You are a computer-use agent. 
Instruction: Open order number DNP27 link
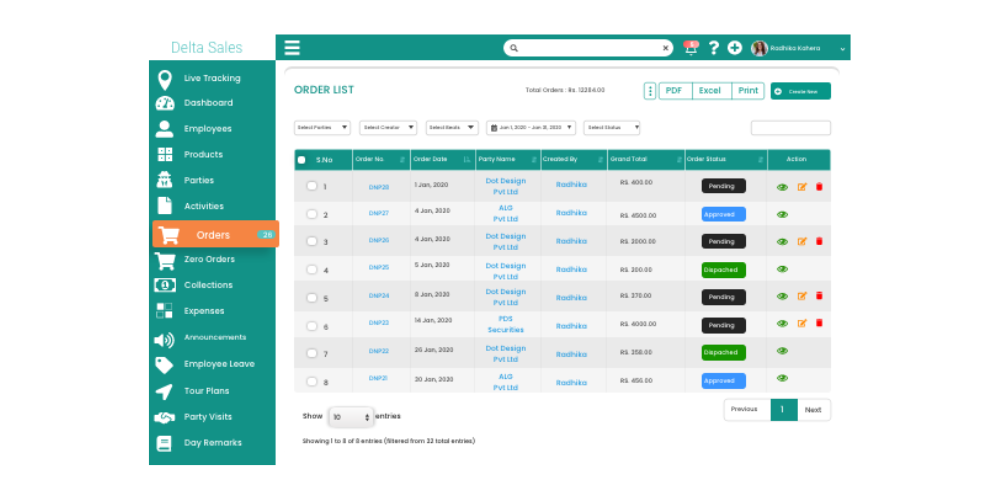click(x=379, y=214)
